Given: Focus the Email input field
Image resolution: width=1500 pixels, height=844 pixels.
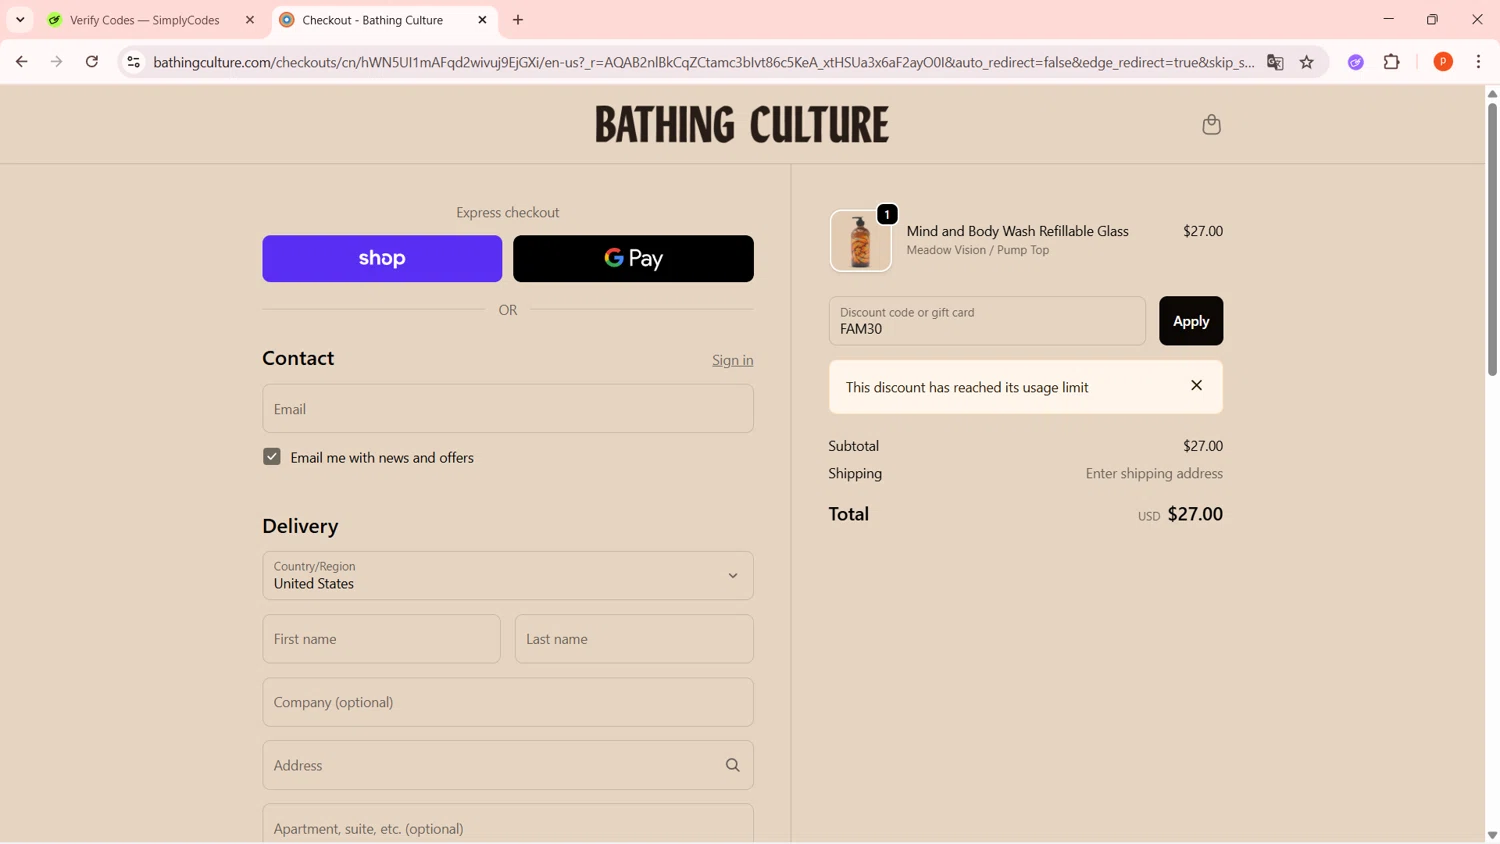Looking at the screenshot, I should pyautogui.click(x=508, y=409).
